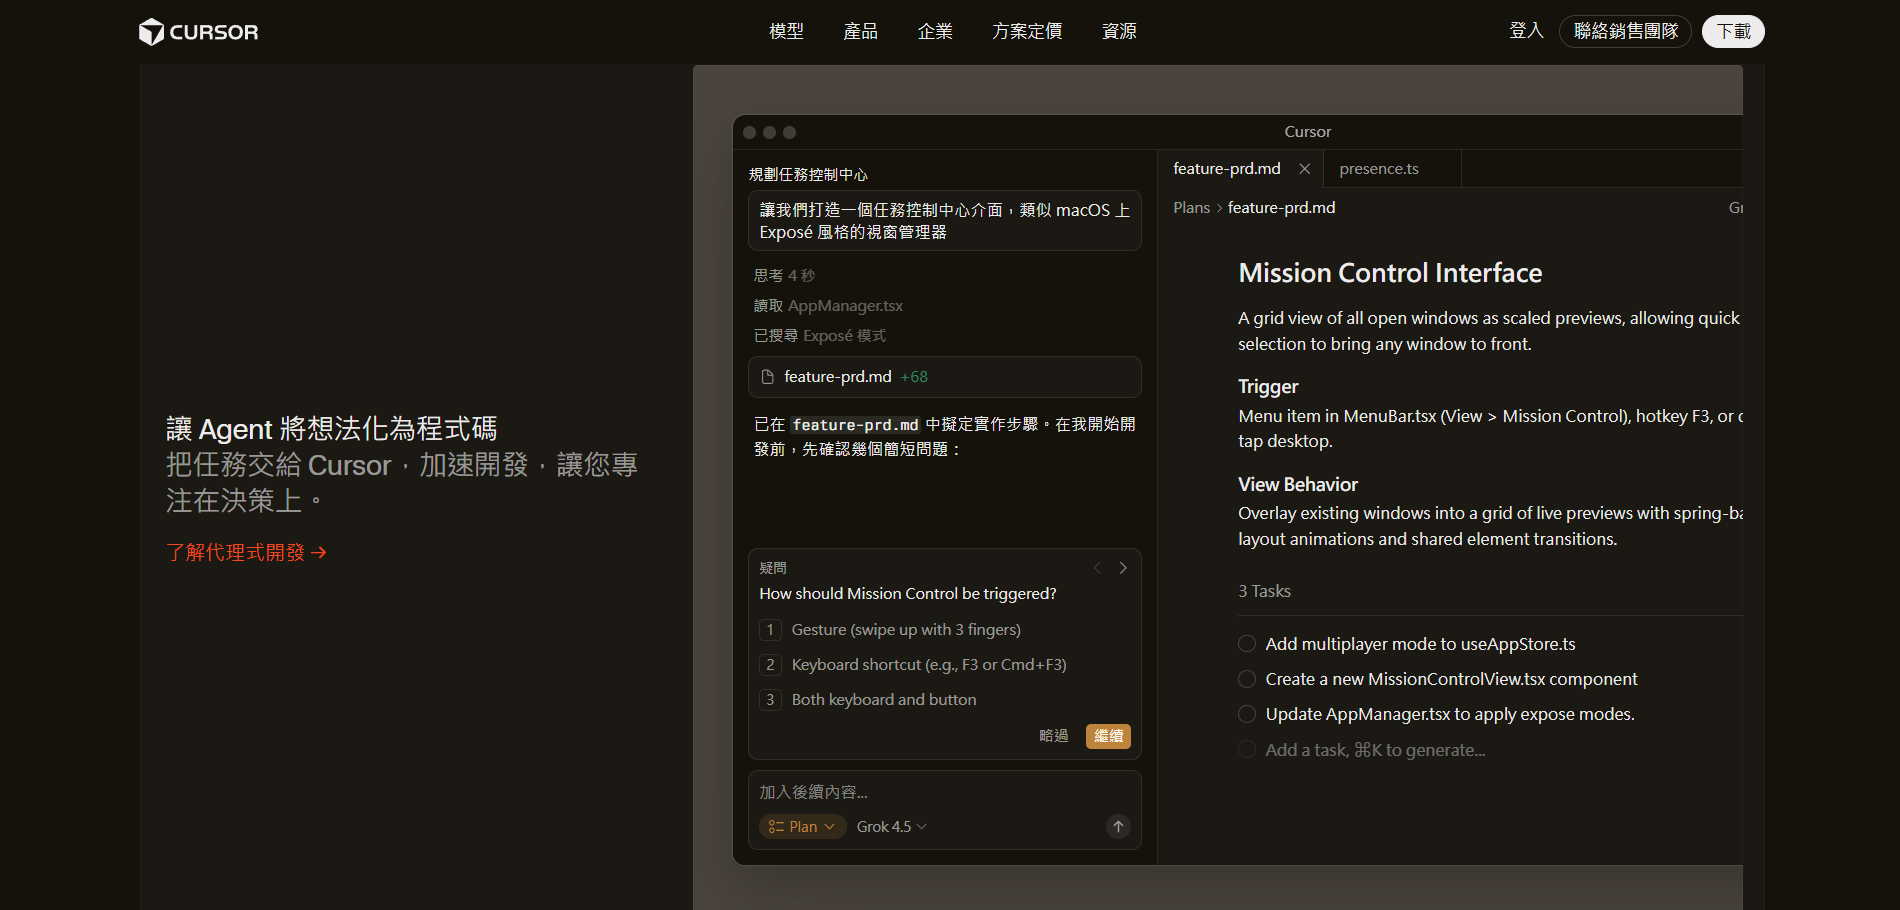Check the Create MissionControlView.tsx task
Viewport: 1900px width, 910px height.
(x=1247, y=679)
